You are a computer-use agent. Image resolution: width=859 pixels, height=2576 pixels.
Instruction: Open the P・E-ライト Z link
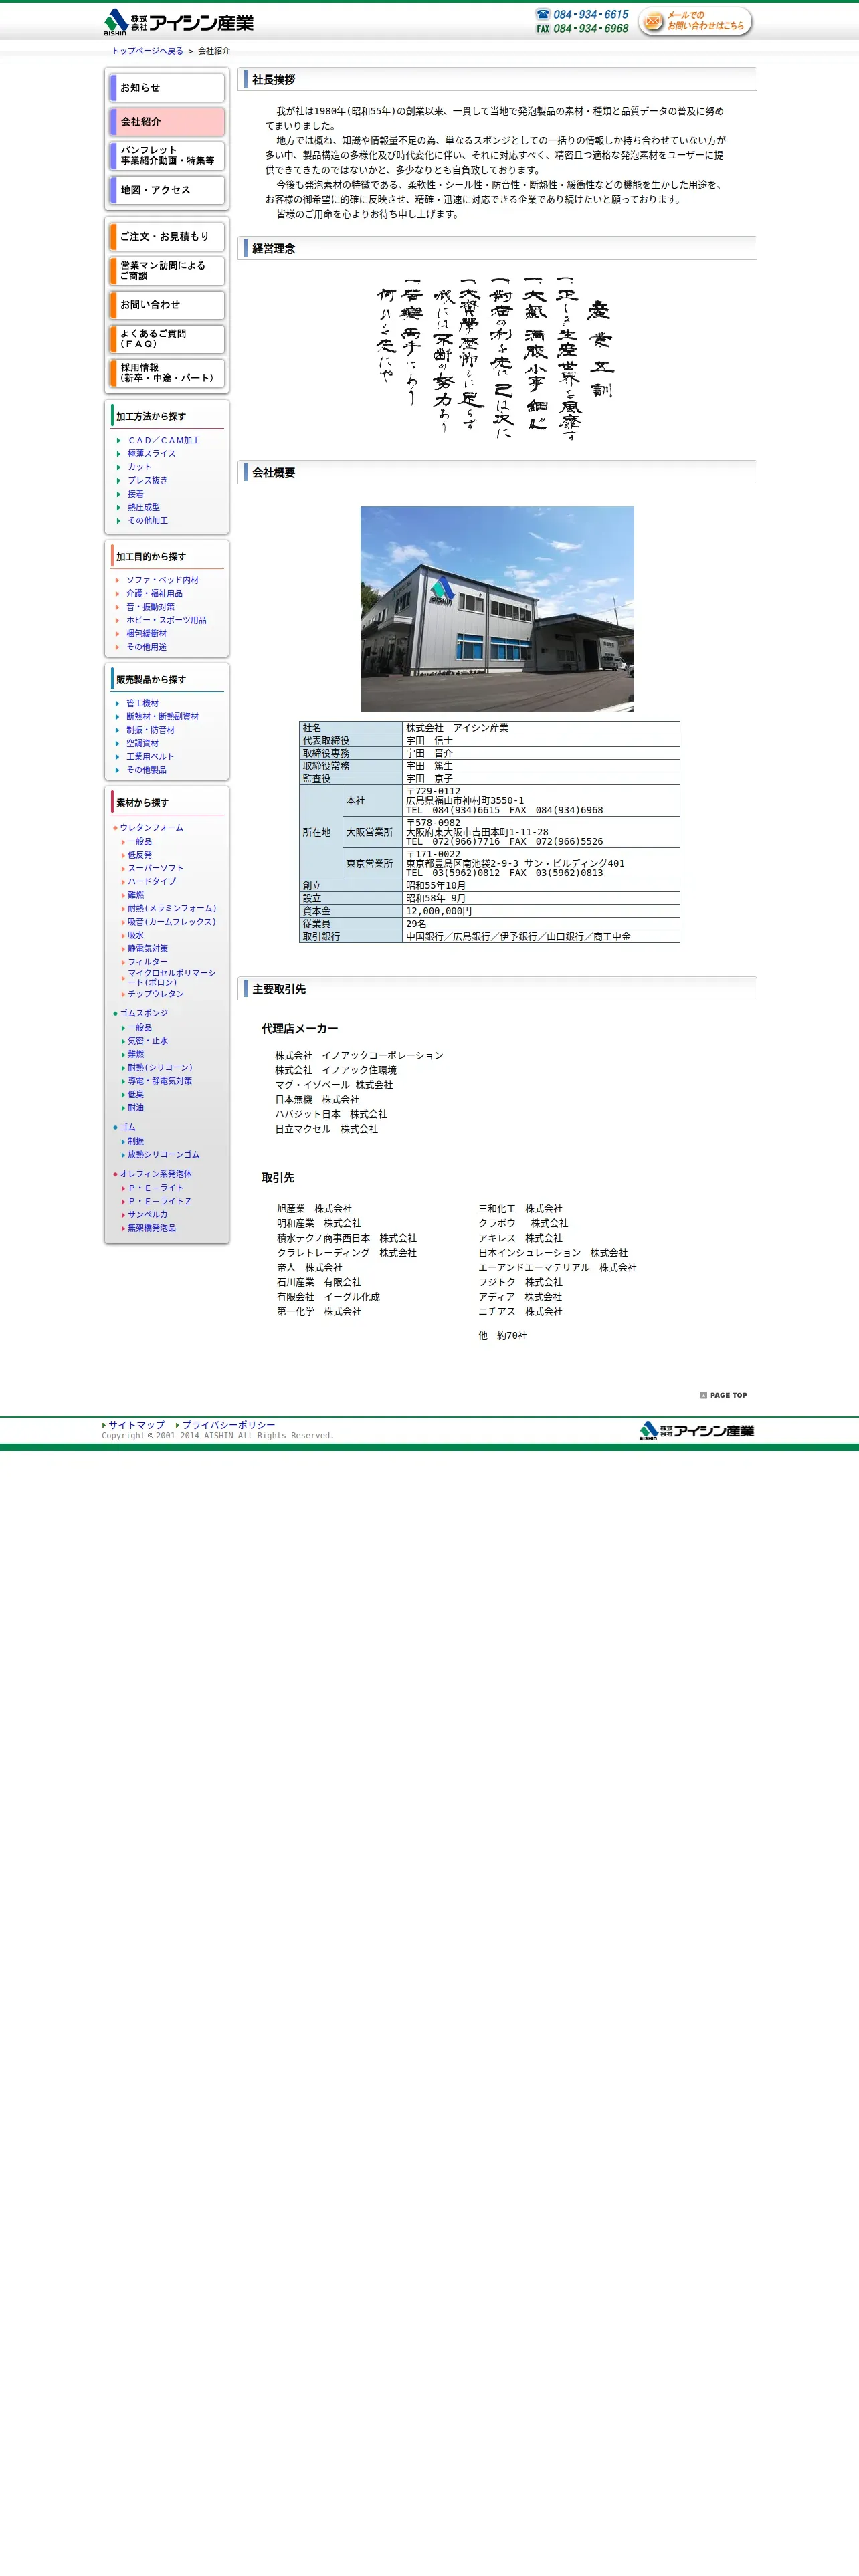(x=159, y=1202)
